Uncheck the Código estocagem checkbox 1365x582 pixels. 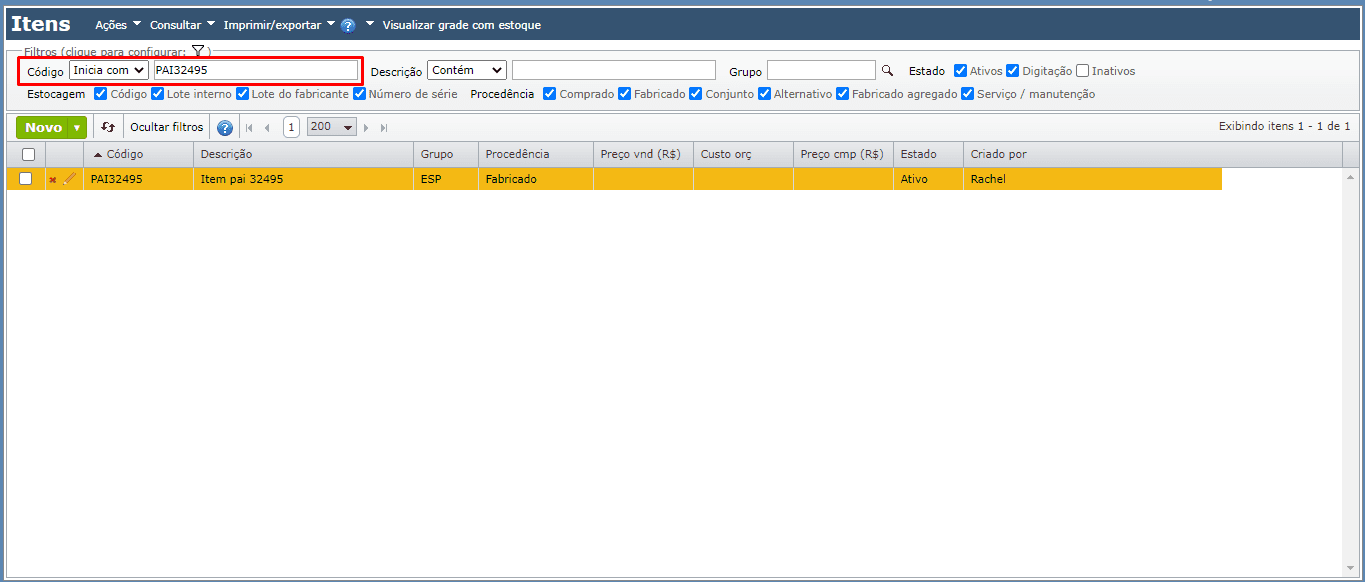100,94
